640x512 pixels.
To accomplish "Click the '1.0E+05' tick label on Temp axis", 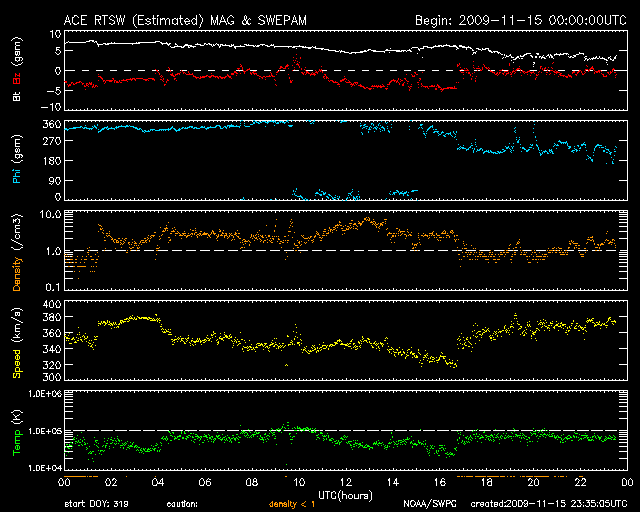I will coord(45,431).
